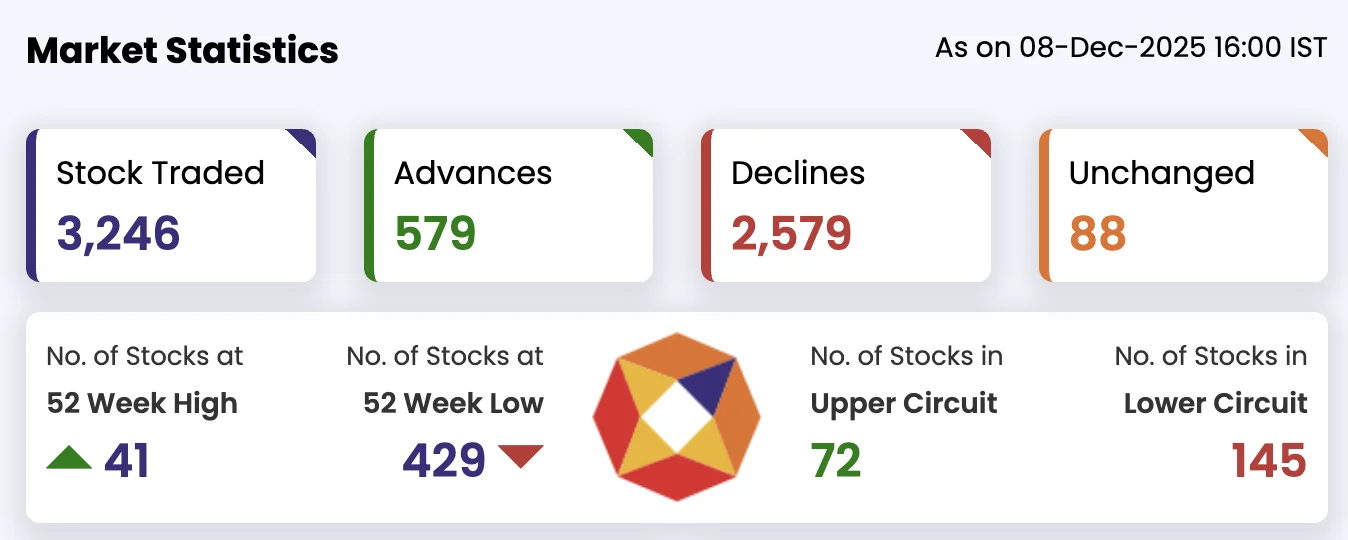The image size is (1348, 540).
Task: Open the Stock Traded card label
Action: 160,173
